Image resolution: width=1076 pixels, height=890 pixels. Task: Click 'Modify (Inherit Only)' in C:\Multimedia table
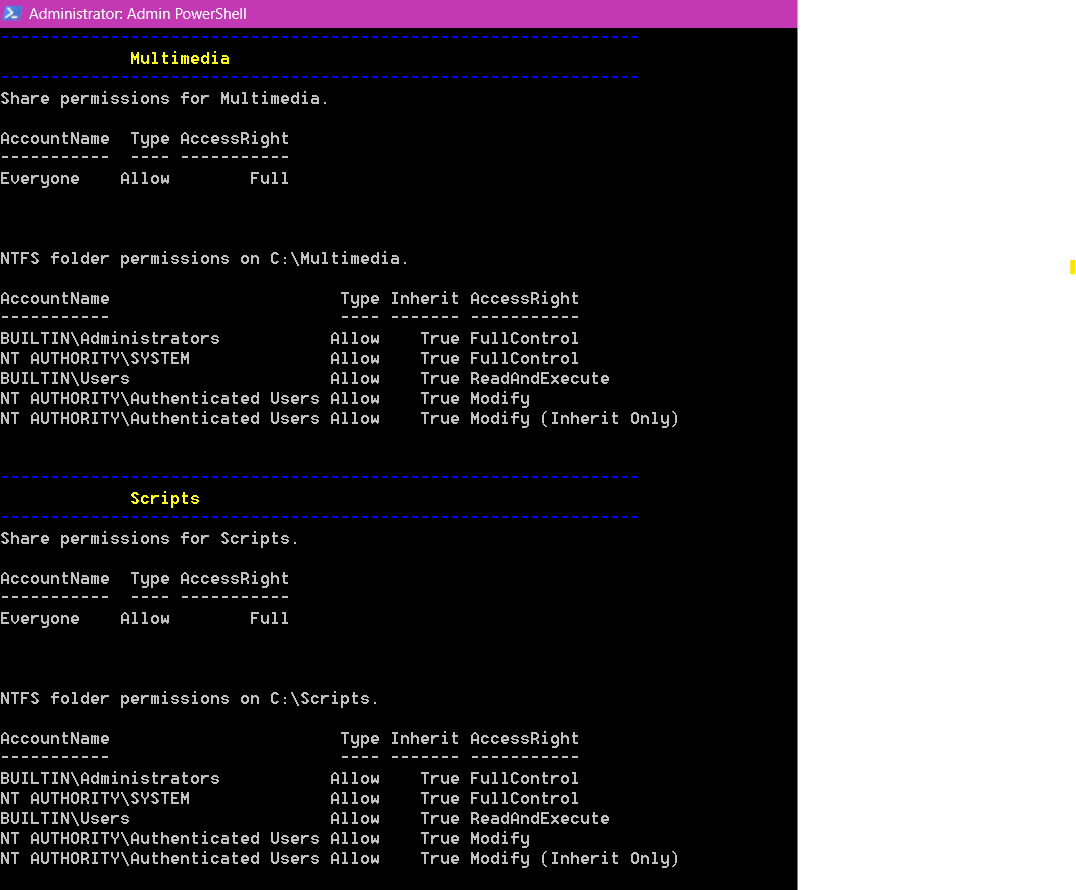pos(574,419)
